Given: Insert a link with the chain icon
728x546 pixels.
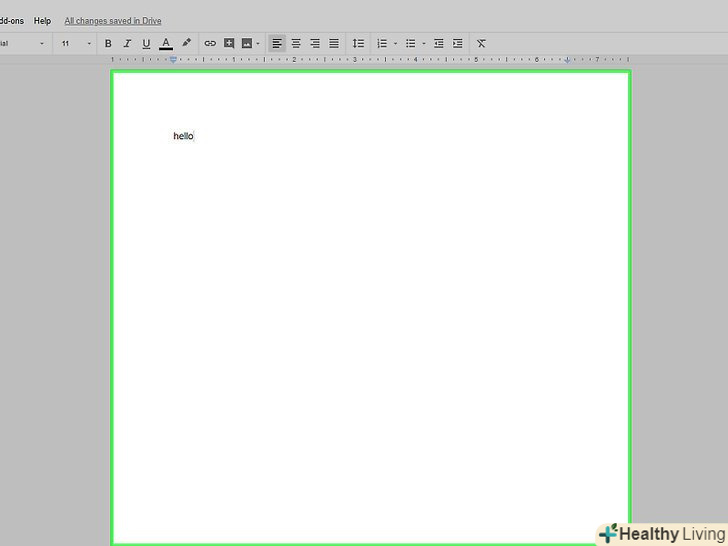Looking at the screenshot, I should tap(210, 44).
